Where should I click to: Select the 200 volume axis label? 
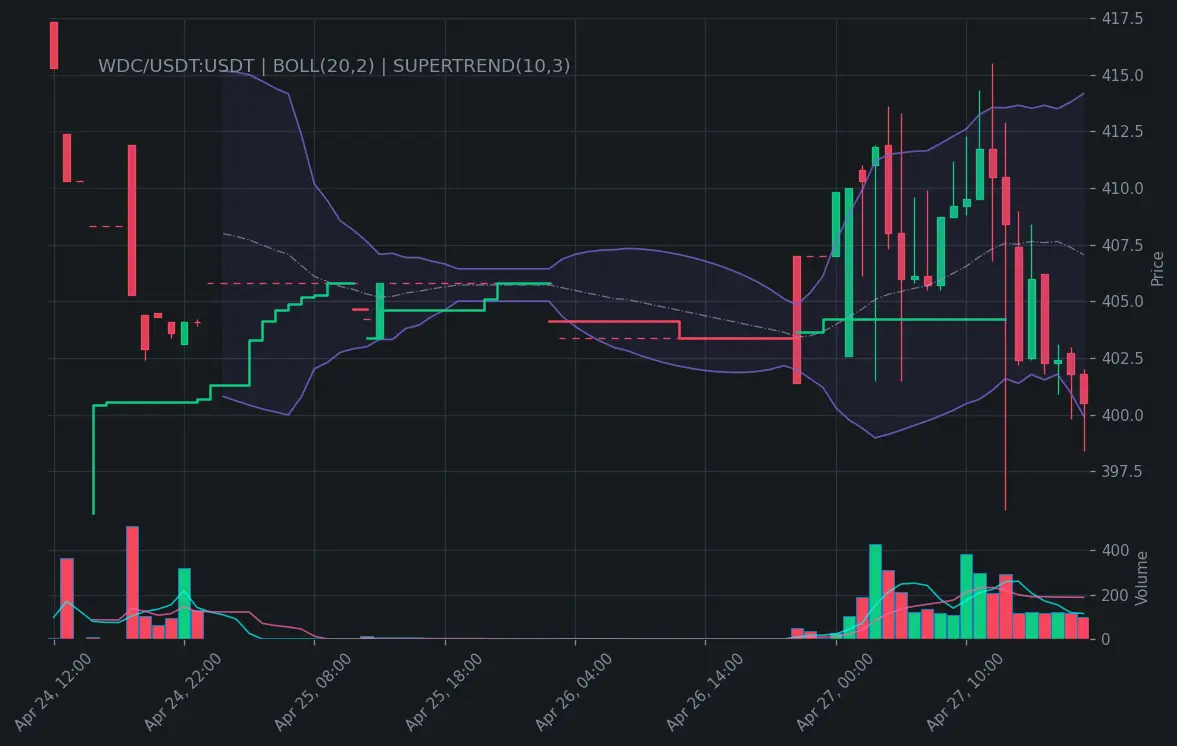[1115, 596]
